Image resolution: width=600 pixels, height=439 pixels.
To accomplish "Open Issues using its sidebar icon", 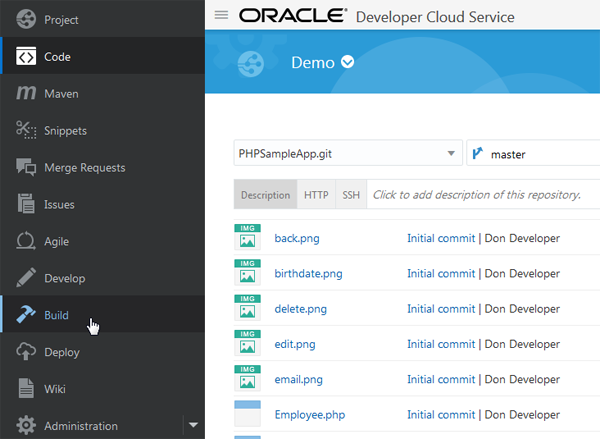I will tap(26, 205).
